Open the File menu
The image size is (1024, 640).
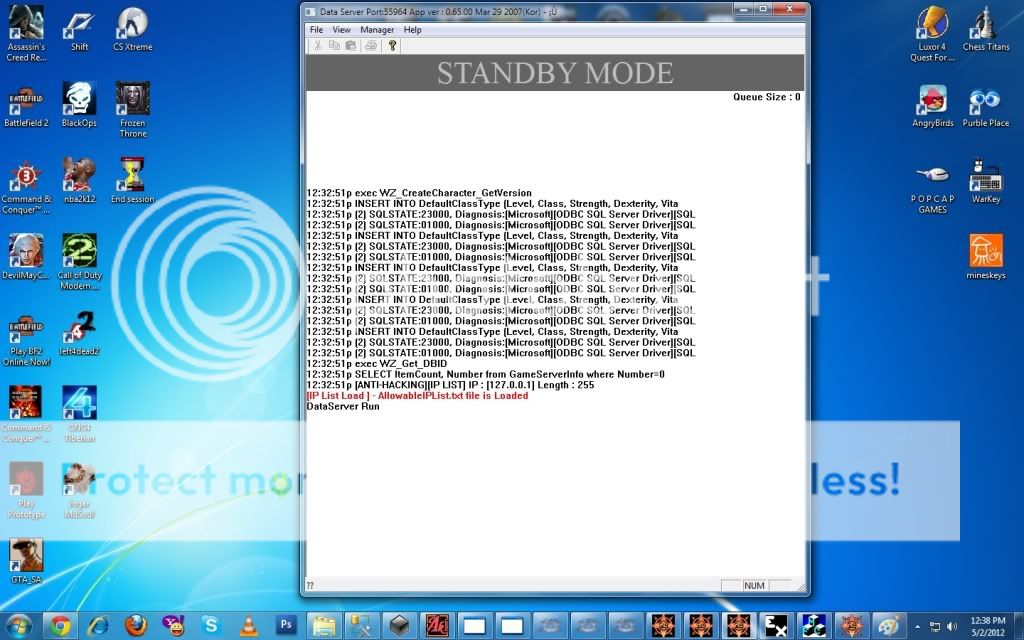click(316, 30)
